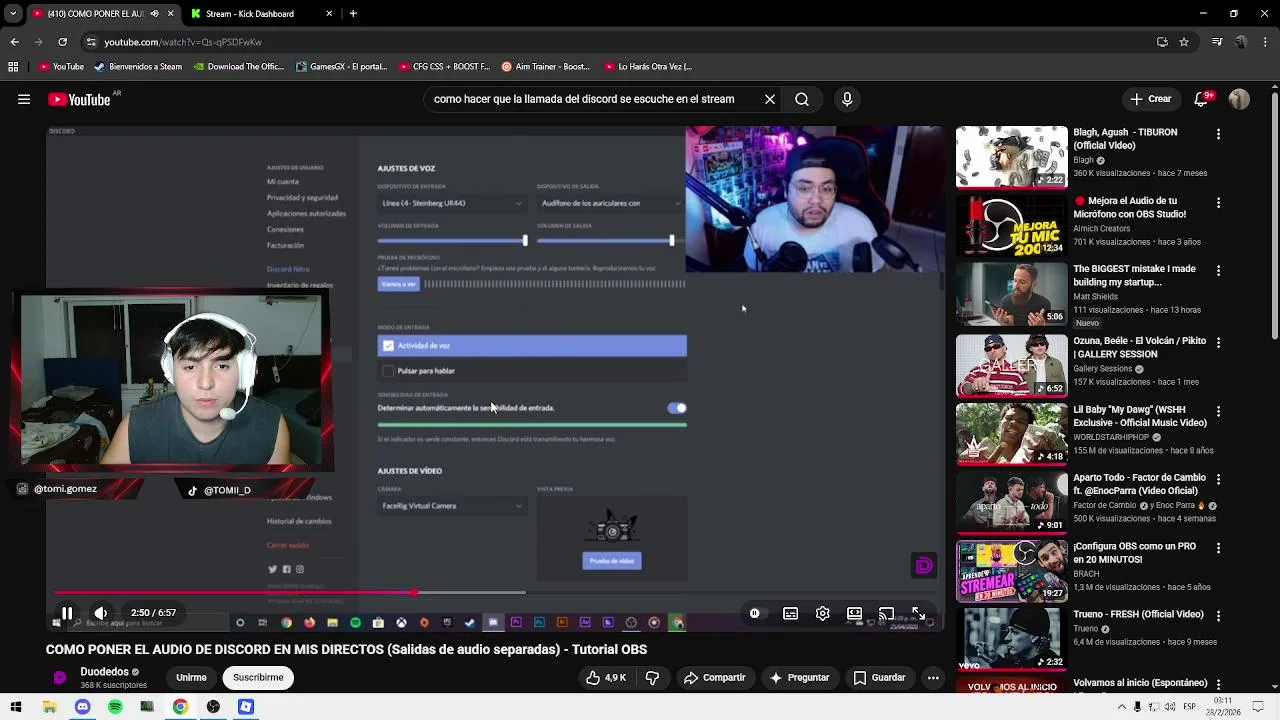The image size is (1280, 720).
Task: Pause the video with the player button
Action: pyautogui.click(x=67, y=613)
